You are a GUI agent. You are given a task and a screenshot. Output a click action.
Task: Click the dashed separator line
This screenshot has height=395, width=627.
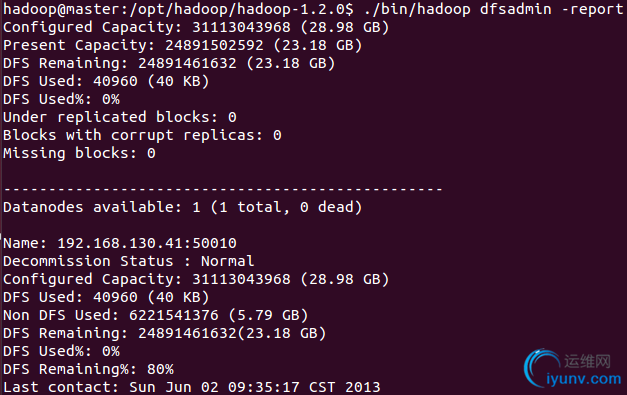(223, 189)
